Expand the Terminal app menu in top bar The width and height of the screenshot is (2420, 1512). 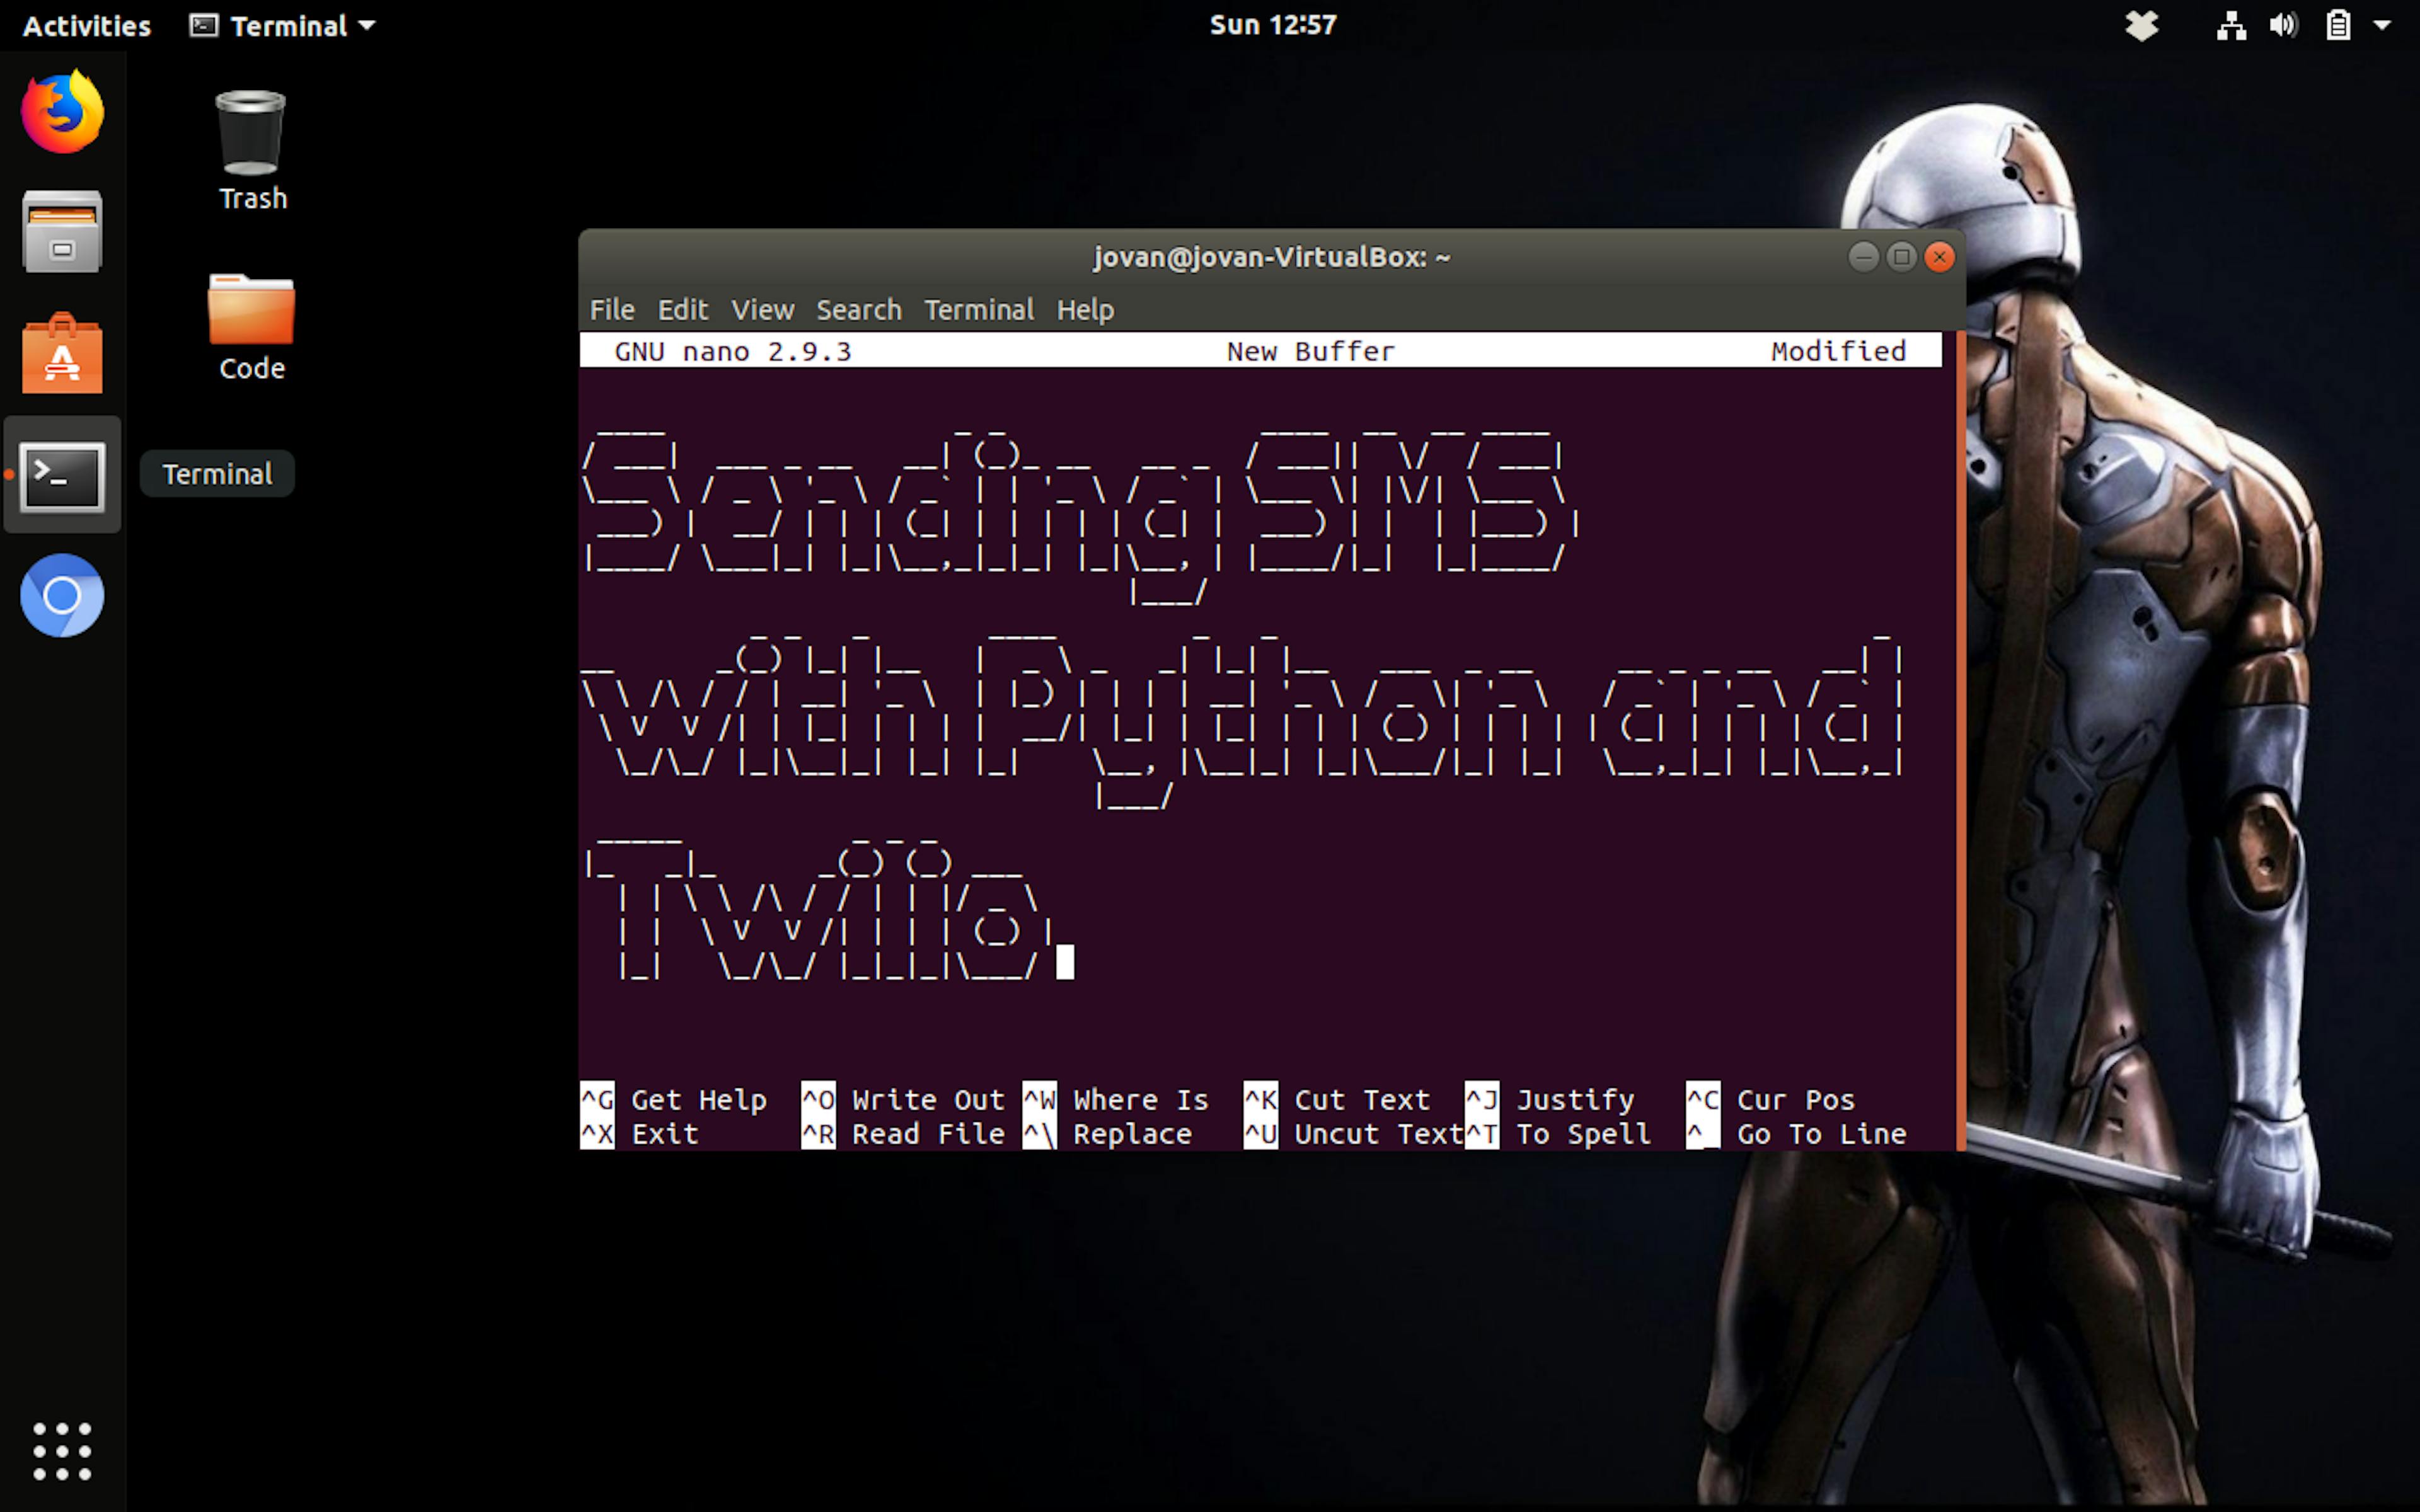[x=283, y=25]
